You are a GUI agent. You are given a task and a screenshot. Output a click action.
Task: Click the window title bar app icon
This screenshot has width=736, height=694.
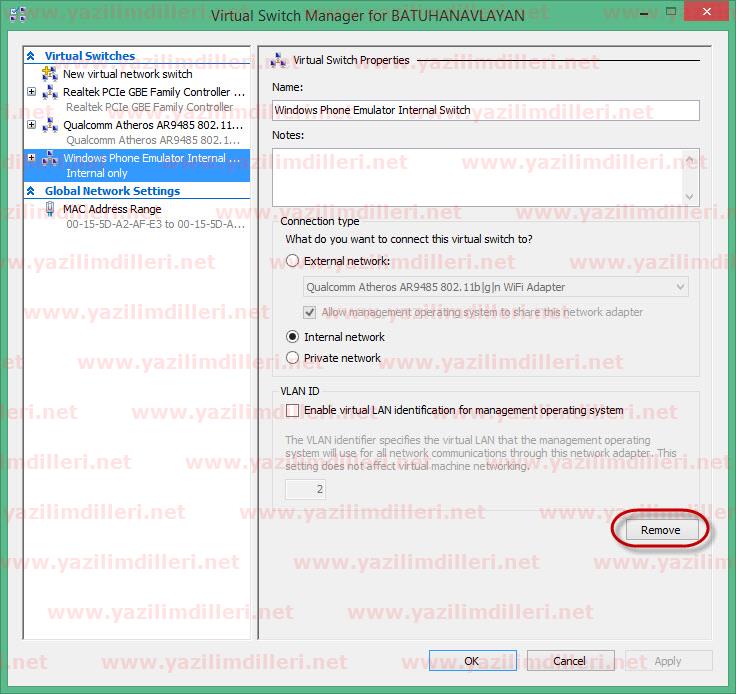[18, 15]
